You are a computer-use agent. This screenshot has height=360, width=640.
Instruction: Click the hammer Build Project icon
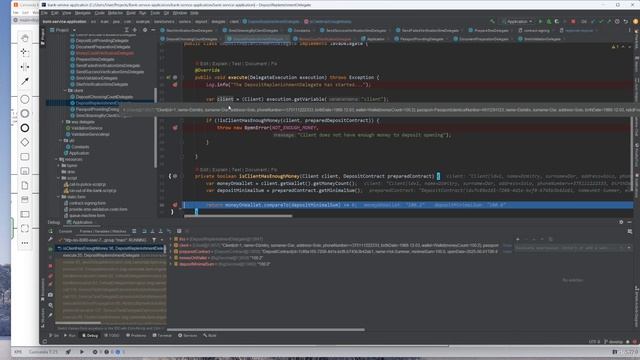(x=493, y=21)
